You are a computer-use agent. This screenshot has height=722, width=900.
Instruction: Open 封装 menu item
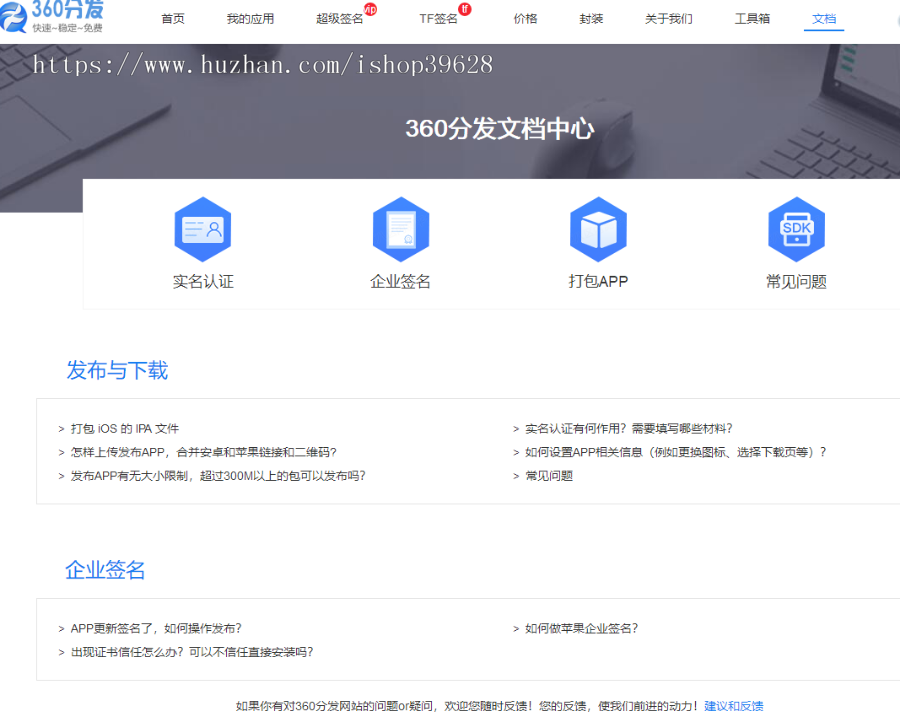pos(591,19)
